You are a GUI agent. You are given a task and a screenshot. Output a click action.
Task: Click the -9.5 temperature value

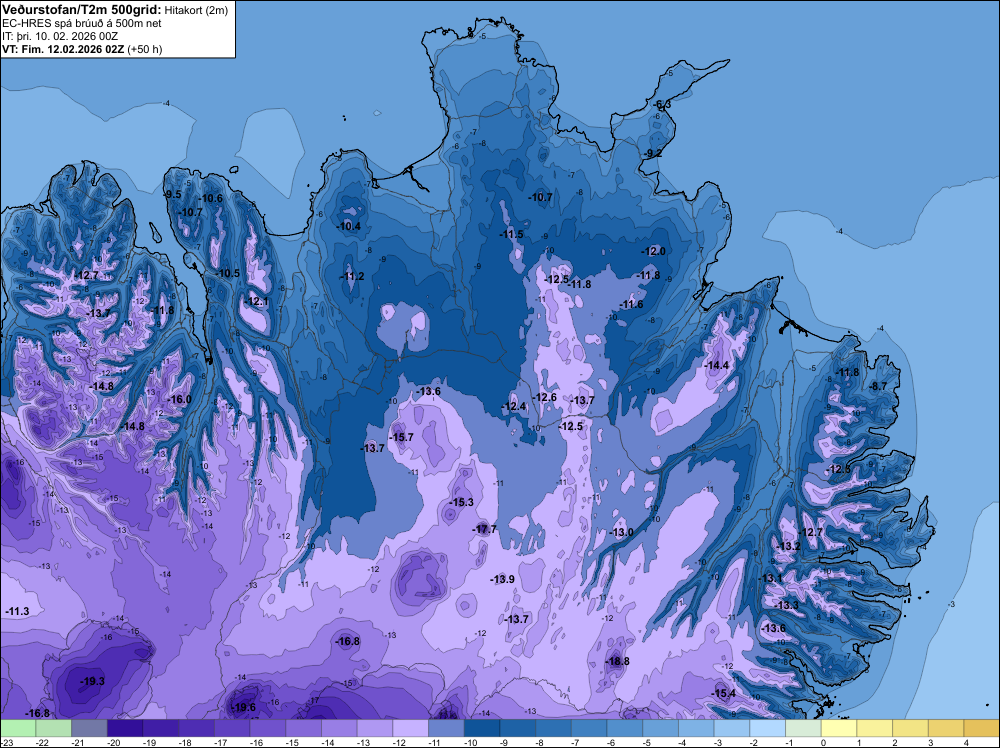point(173,194)
